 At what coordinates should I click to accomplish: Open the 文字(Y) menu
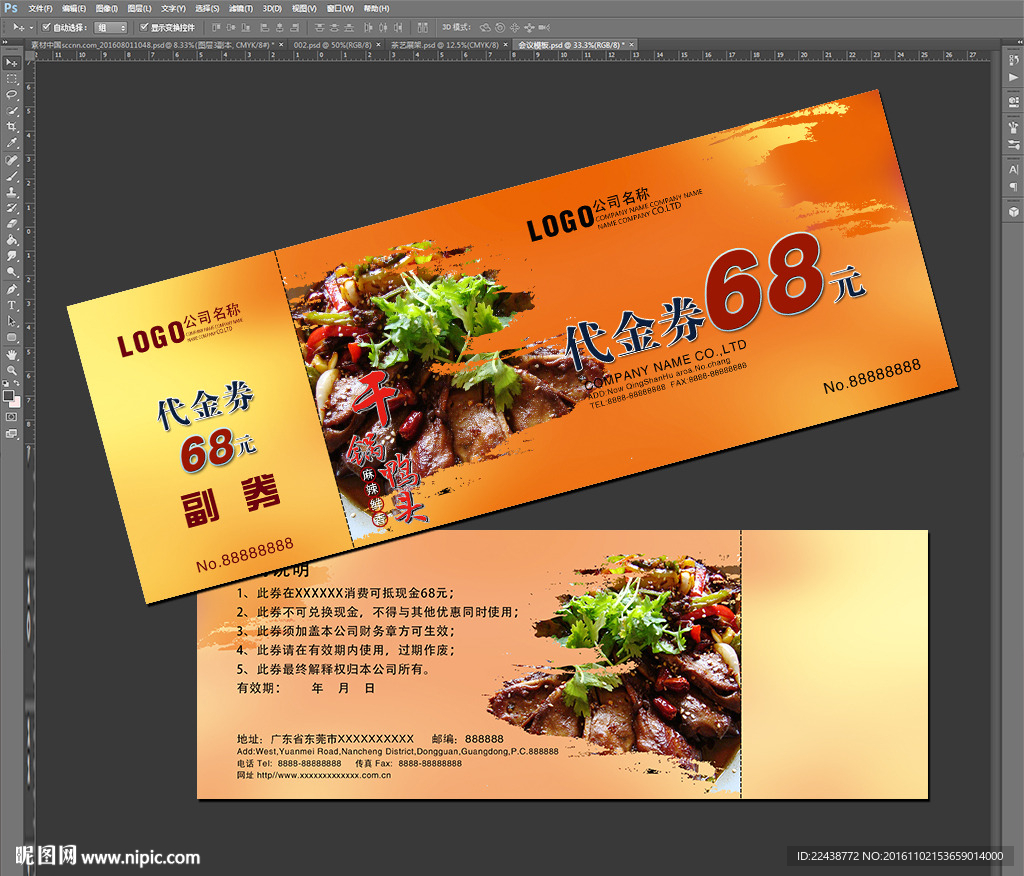coord(173,8)
